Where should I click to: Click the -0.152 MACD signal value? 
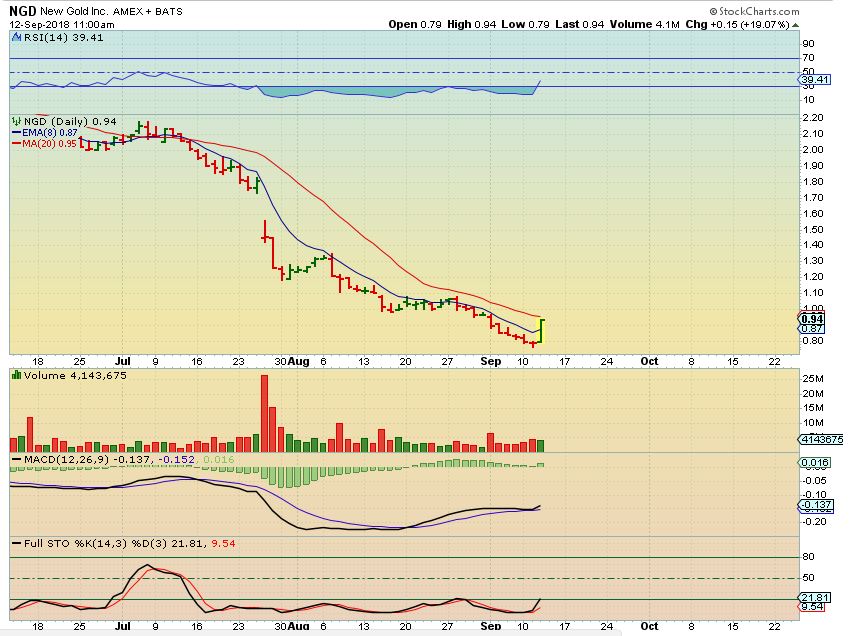click(x=176, y=459)
